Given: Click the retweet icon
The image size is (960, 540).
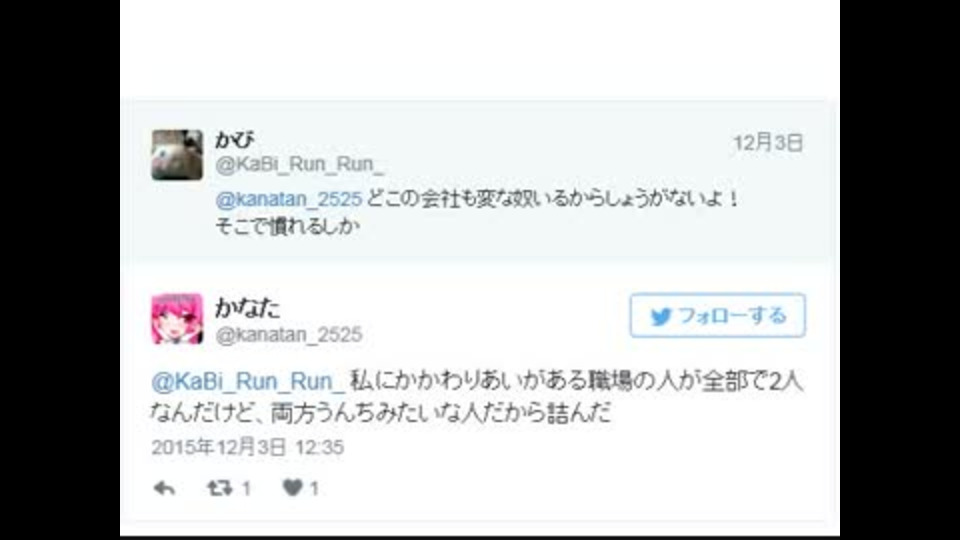Looking at the screenshot, I should (x=219, y=488).
